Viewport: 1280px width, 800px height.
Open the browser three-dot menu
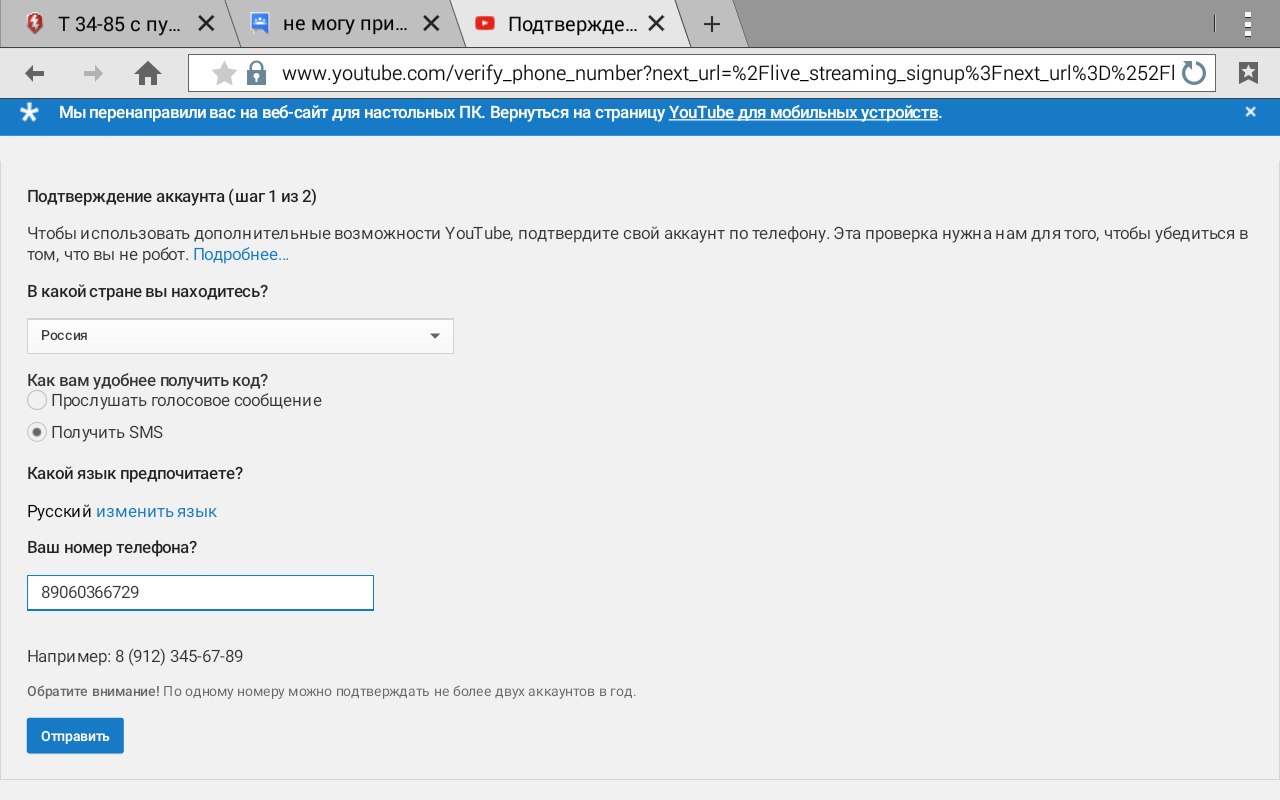click(x=1248, y=24)
